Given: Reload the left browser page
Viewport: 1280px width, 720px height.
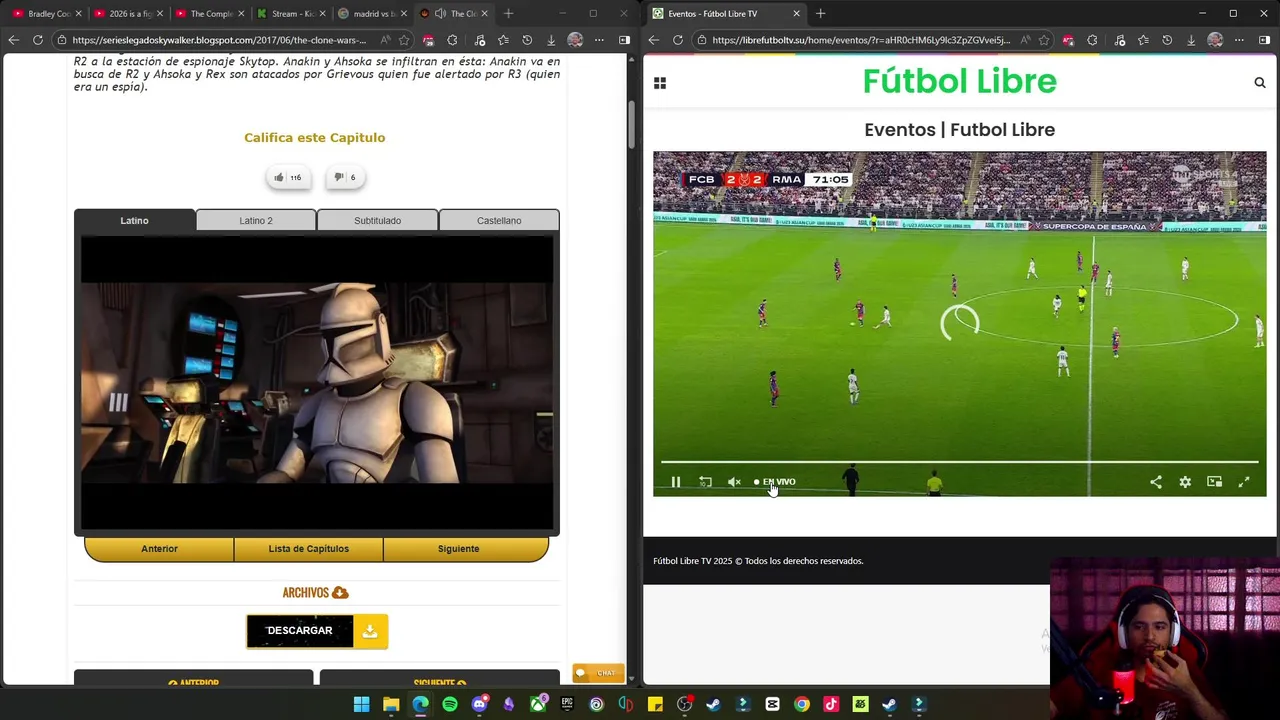Looking at the screenshot, I should (x=37, y=40).
